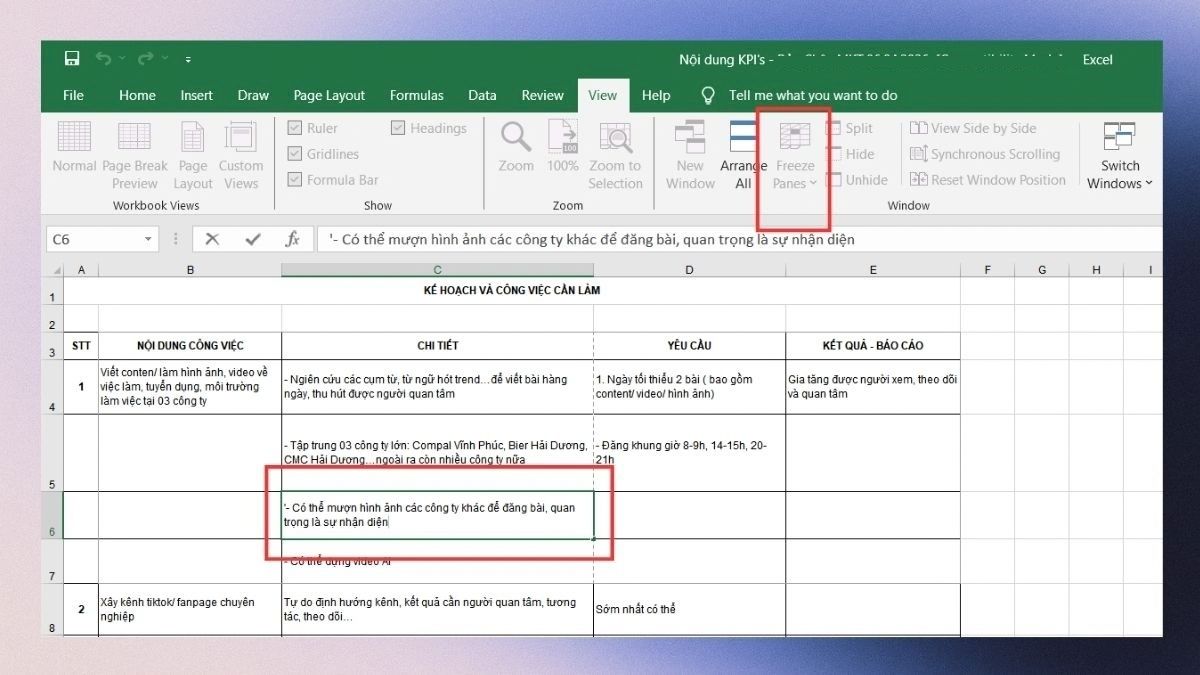The width and height of the screenshot is (1200, 675).
Task: Click the 'CHI TIẾT' header cell
Action: tap(437, 346)
